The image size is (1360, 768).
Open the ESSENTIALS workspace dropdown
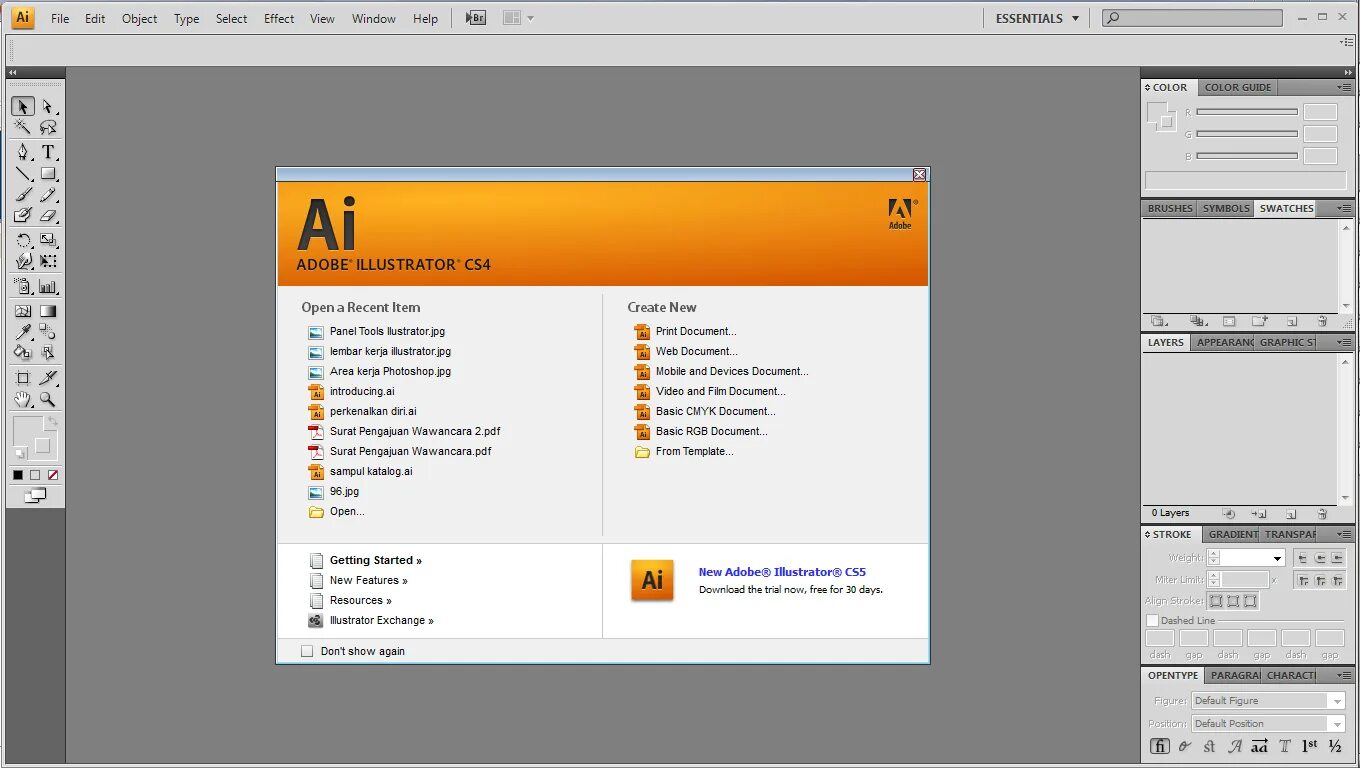(1037, 18)
